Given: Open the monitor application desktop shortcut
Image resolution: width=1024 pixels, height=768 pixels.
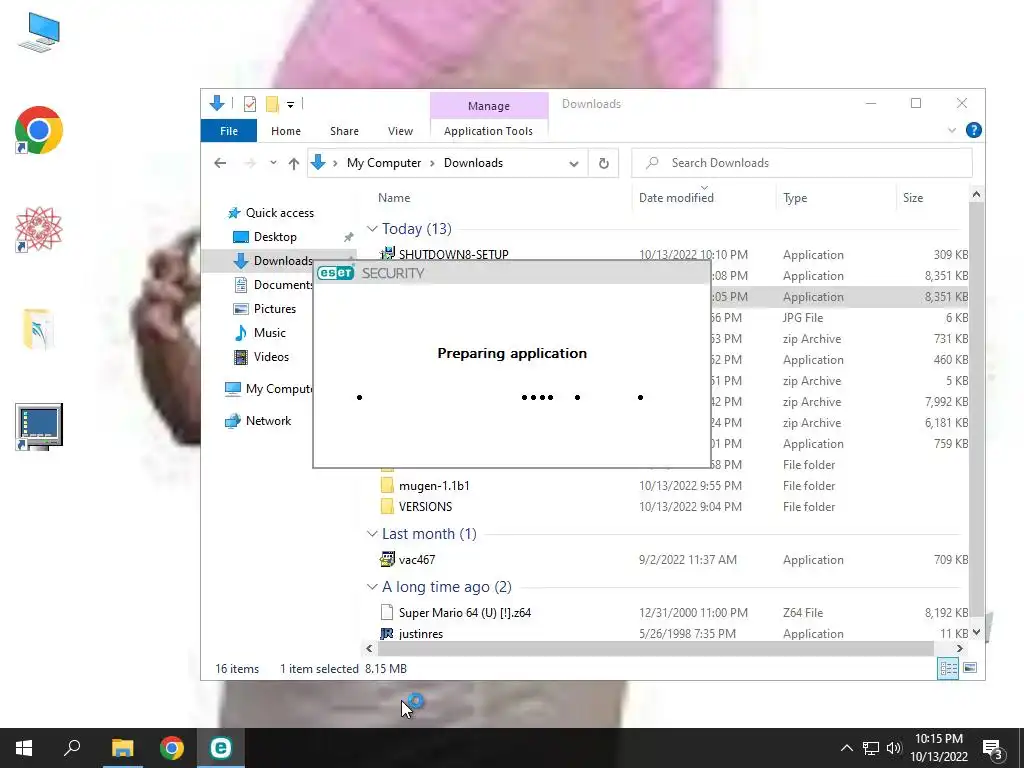Looking at the screenshot, I should point(39,426).
